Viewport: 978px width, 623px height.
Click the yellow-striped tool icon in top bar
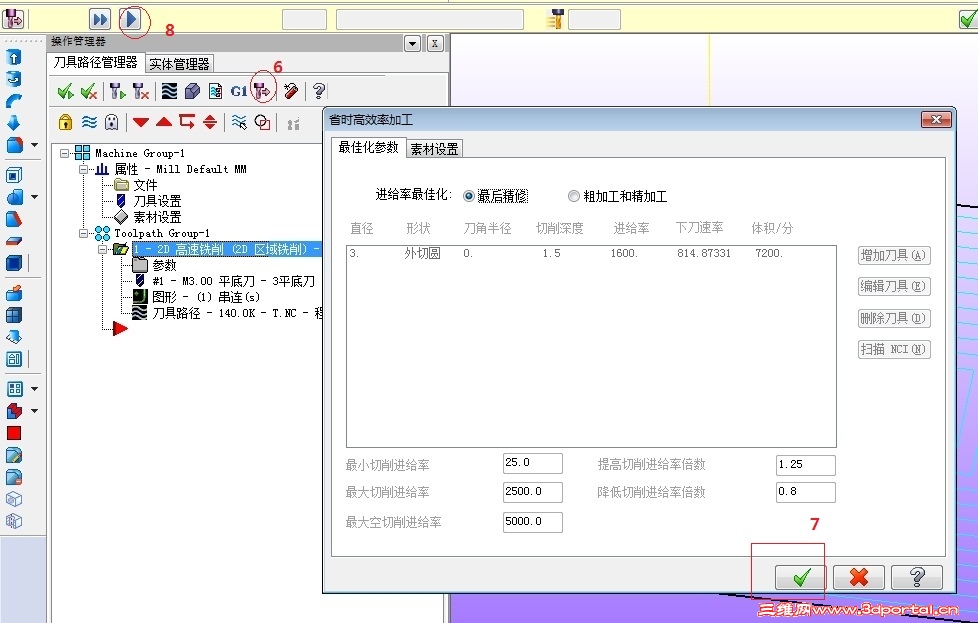pos(554,19)
